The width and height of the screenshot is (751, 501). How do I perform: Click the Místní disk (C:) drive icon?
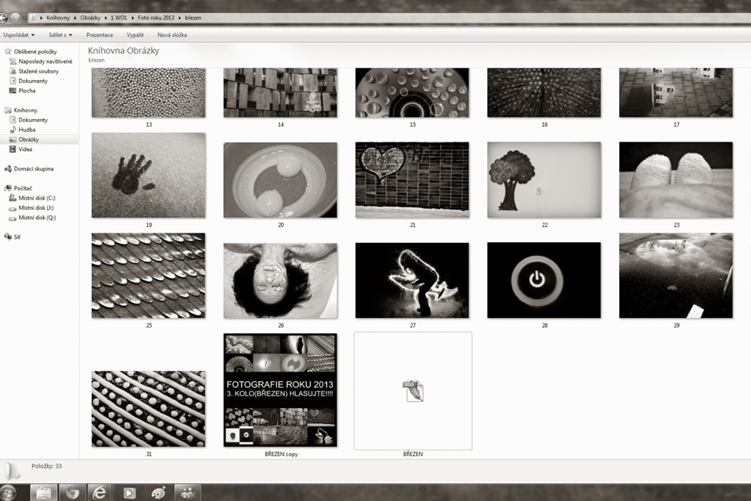click(13, 198)
